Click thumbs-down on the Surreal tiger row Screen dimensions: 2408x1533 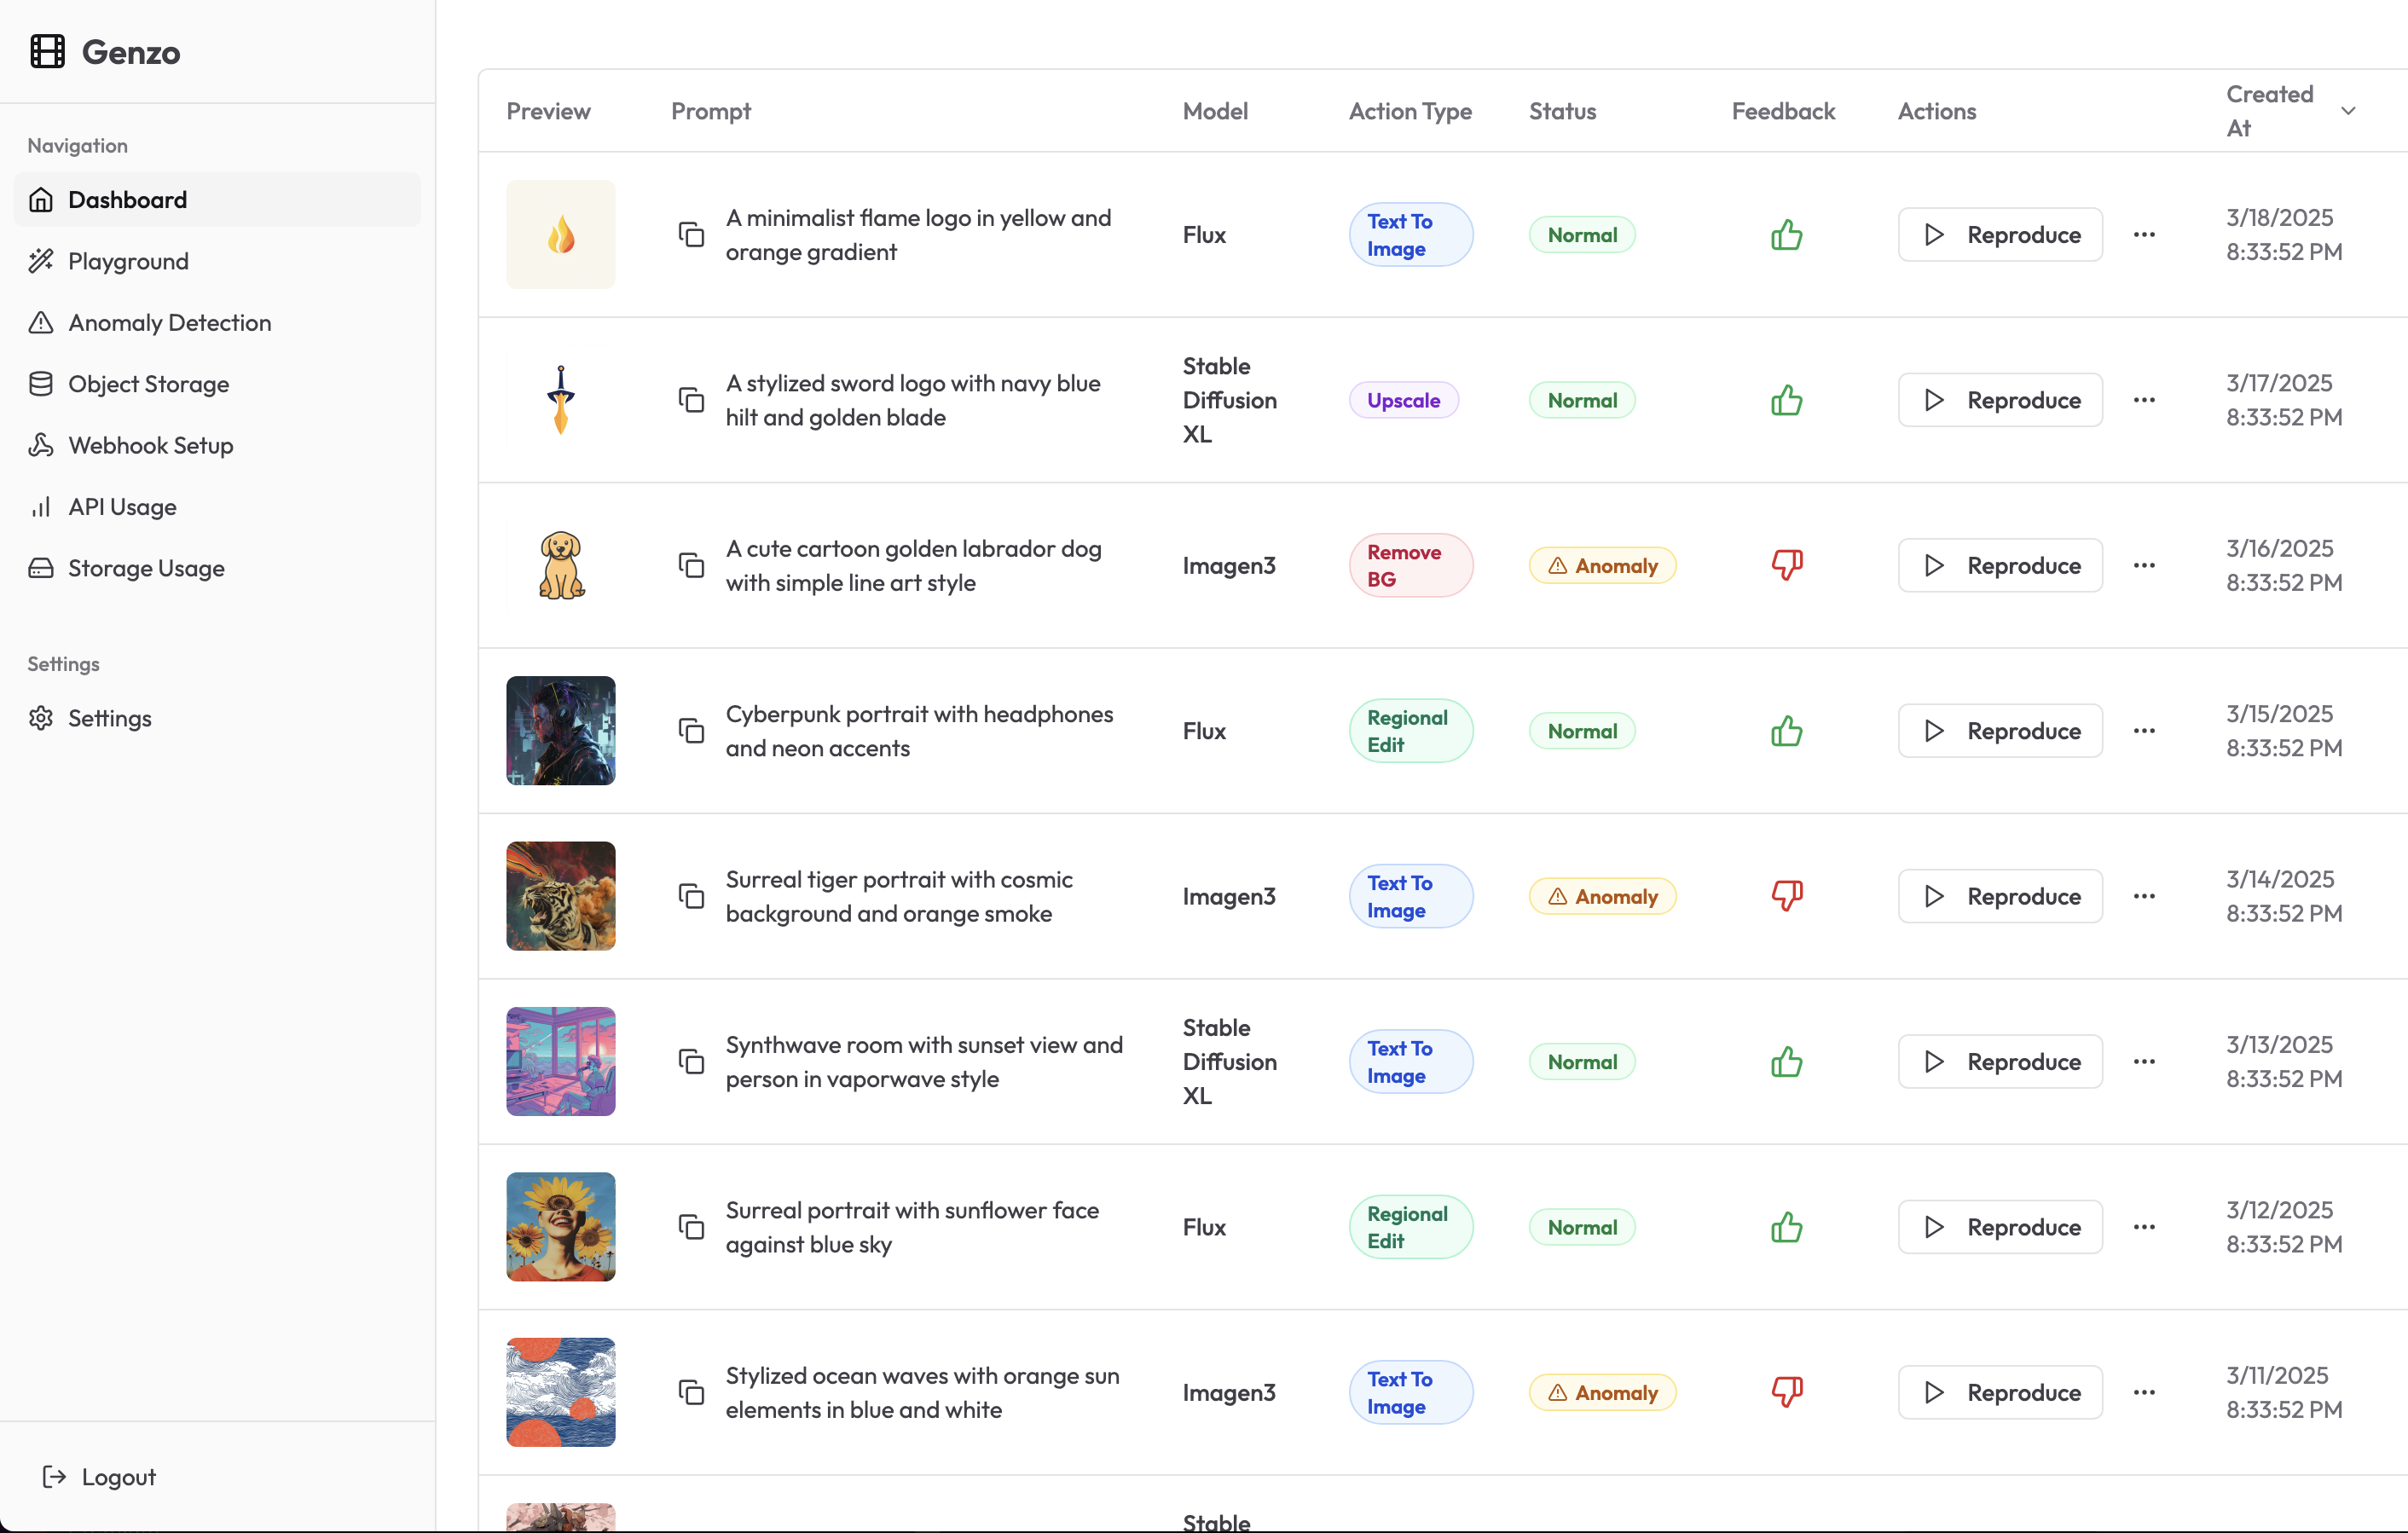[x=1786, y=896]
